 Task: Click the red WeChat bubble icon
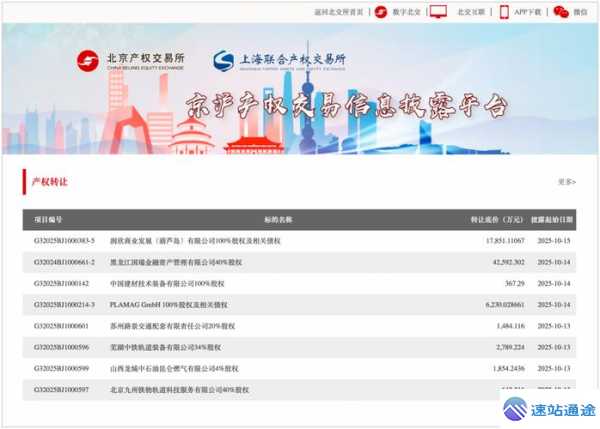click(561, 12)
